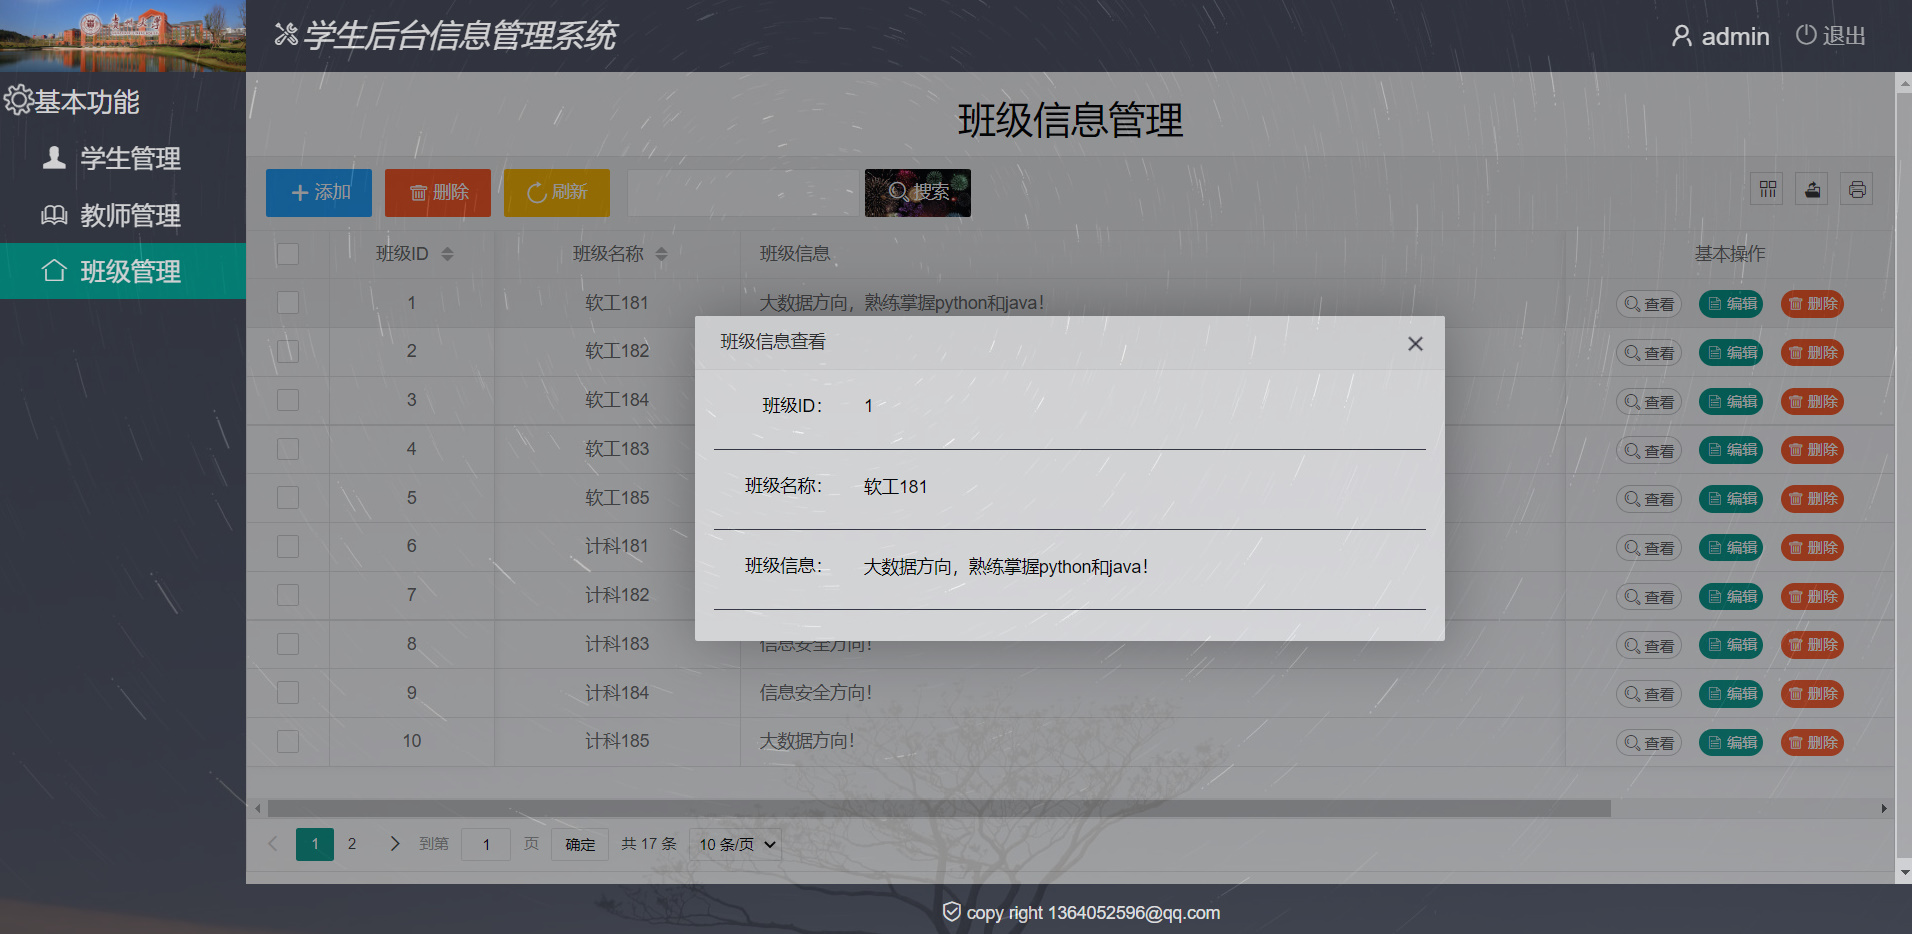This screenshot has height=934, width=1912.
Task: Check the row for 软工184
Action: pyautogui.click(x=288, y=400)
